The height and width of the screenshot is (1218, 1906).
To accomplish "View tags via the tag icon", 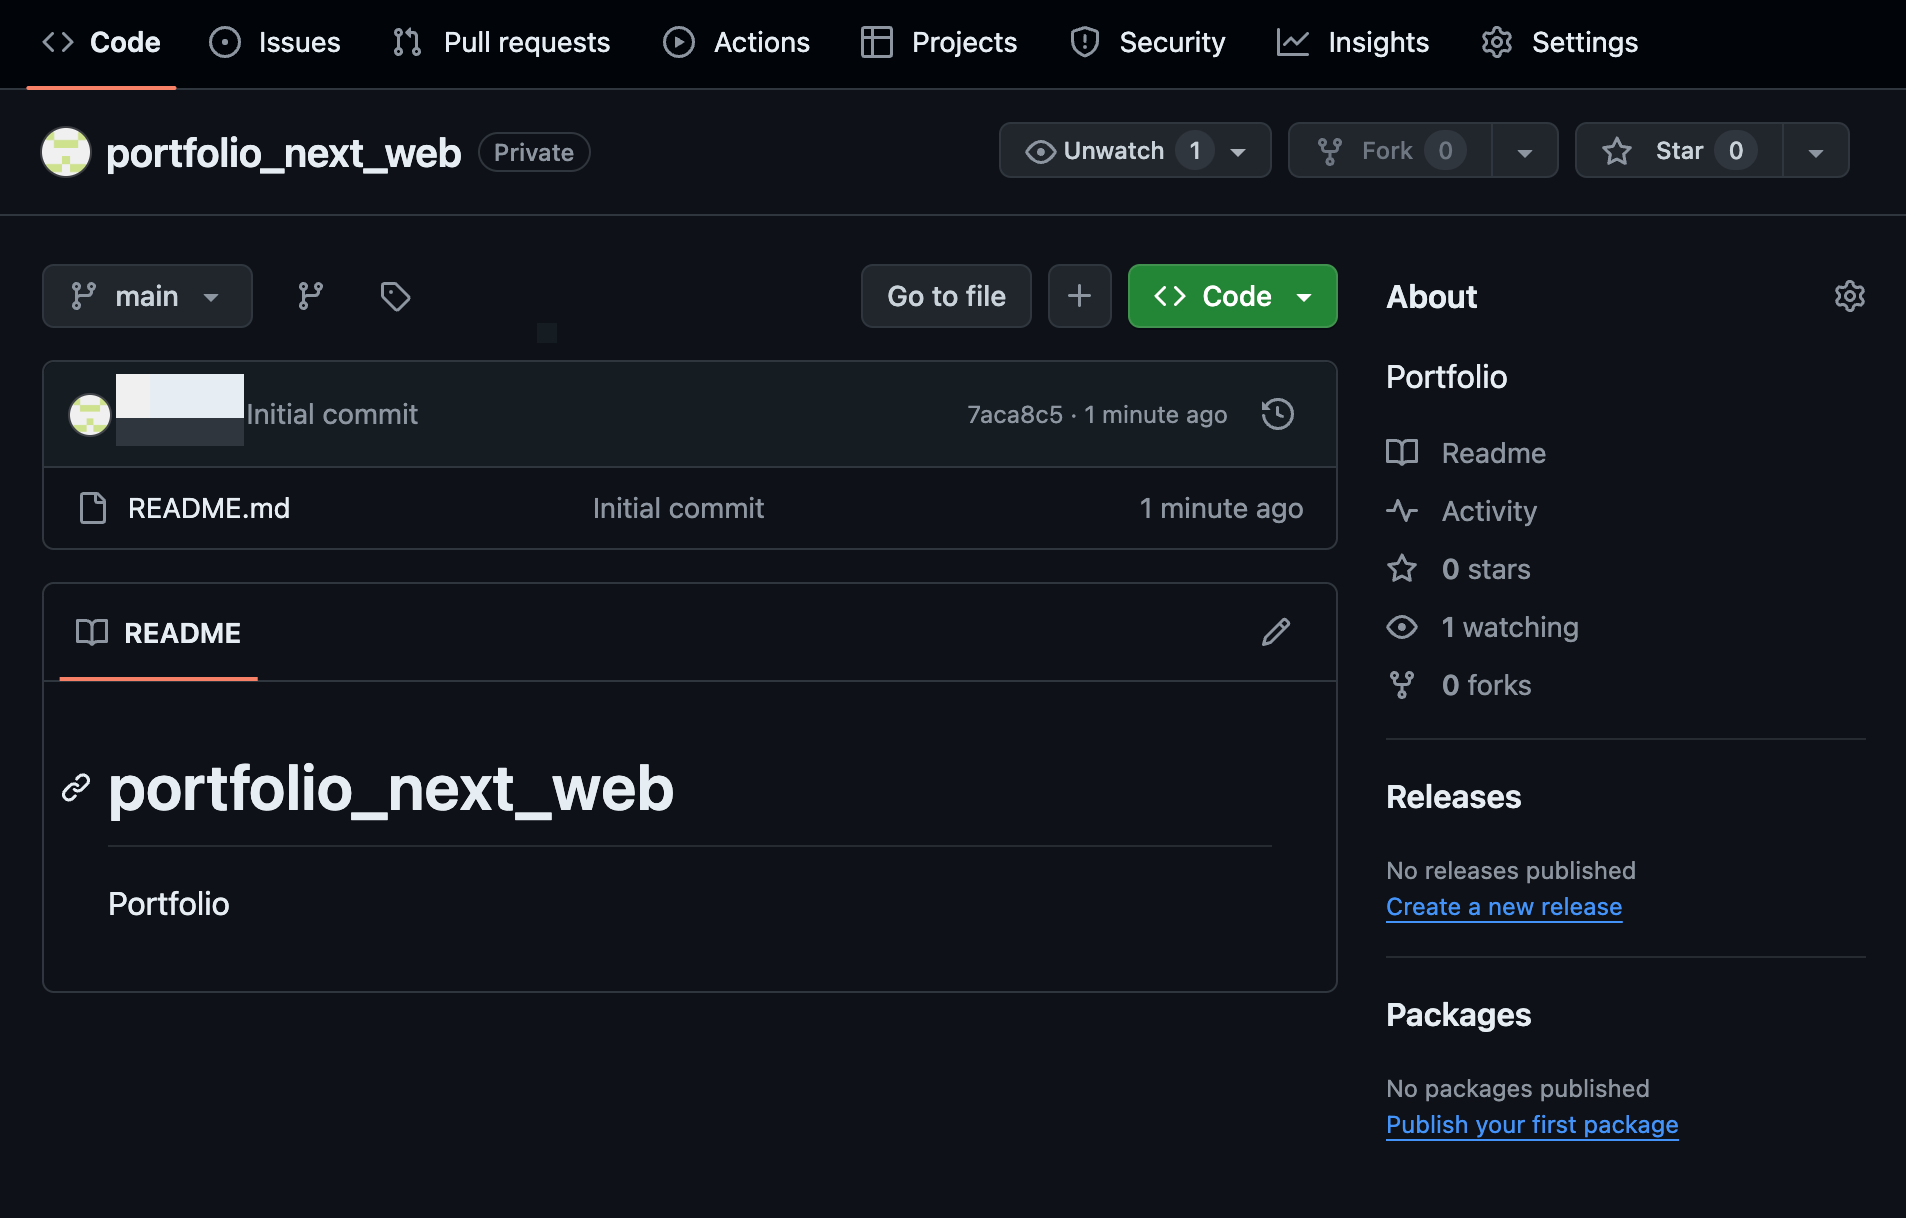I will click(x=395, y=296).
